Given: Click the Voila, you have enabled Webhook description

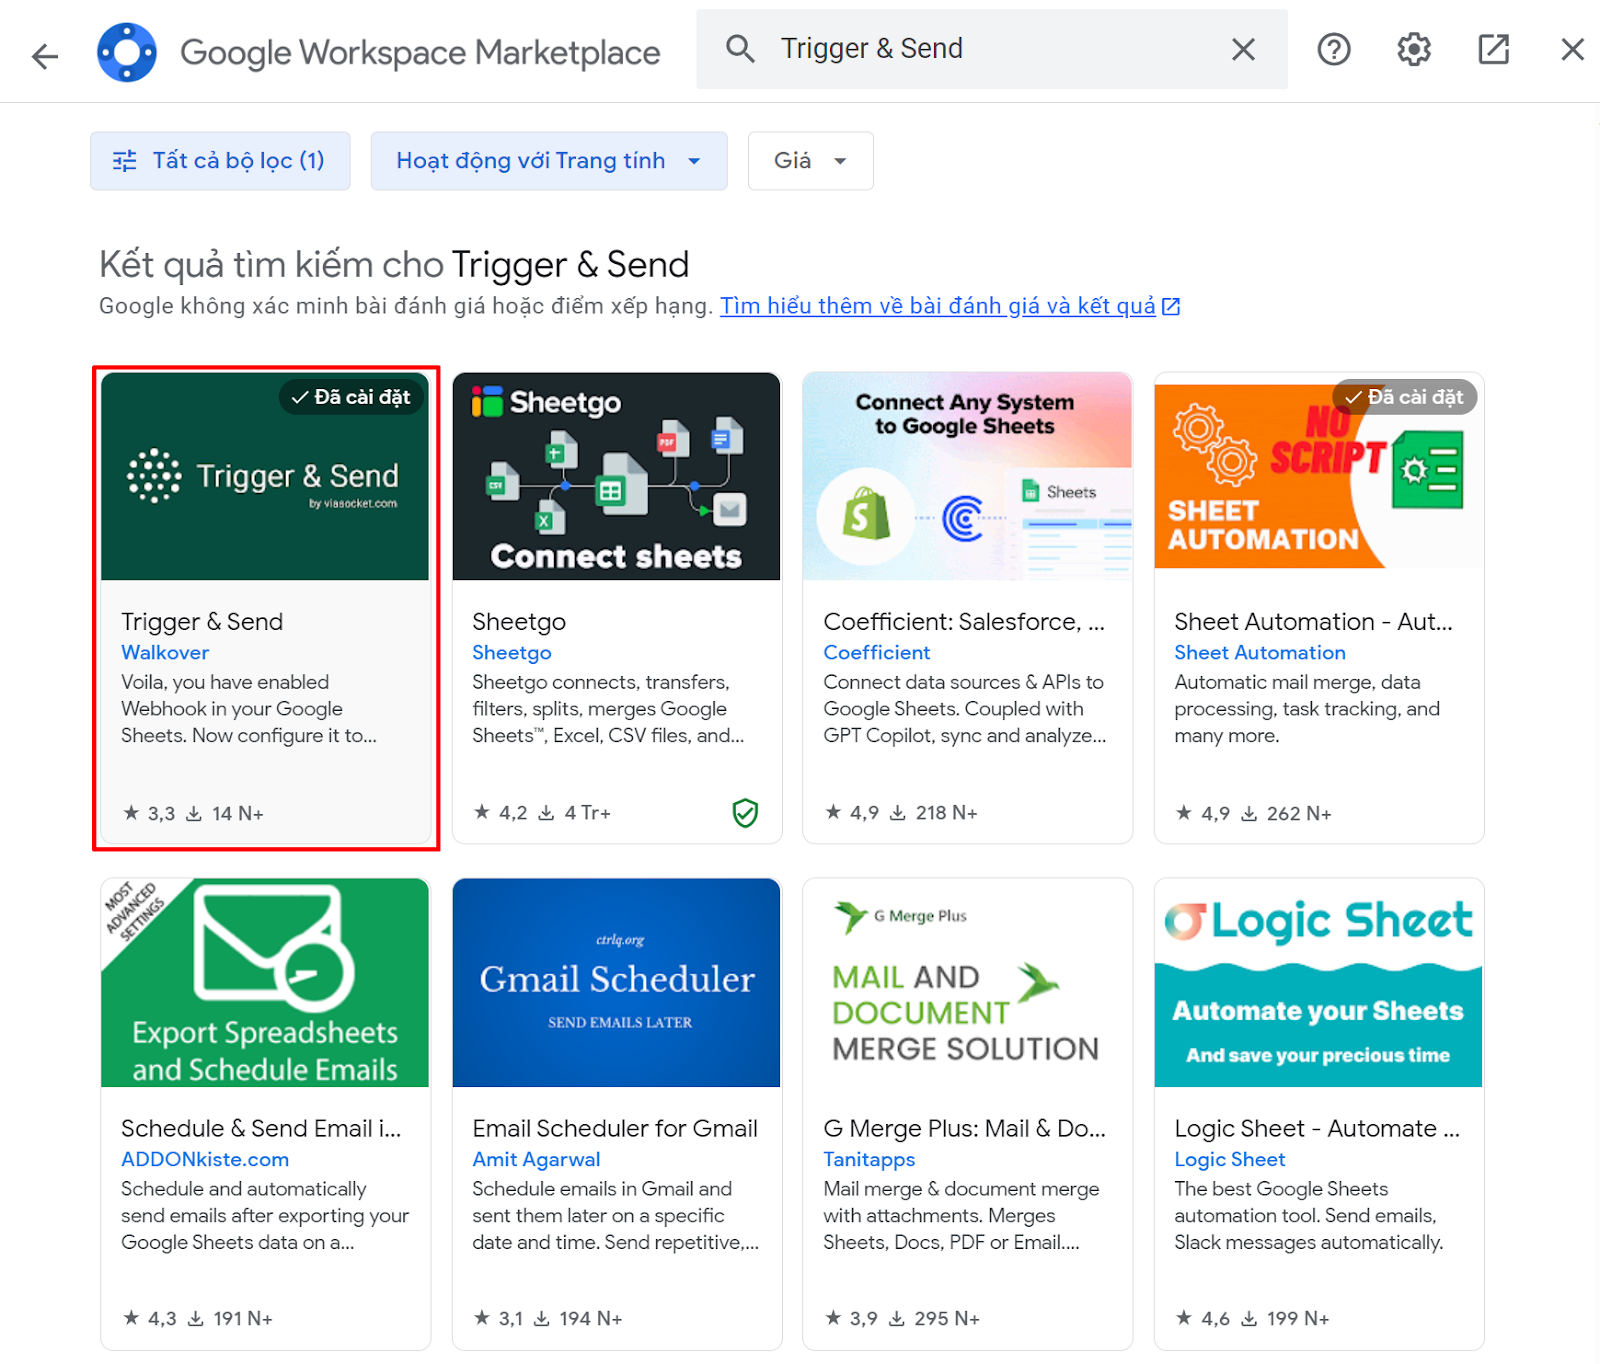Looking at the screenshot, I should point(249,709).
